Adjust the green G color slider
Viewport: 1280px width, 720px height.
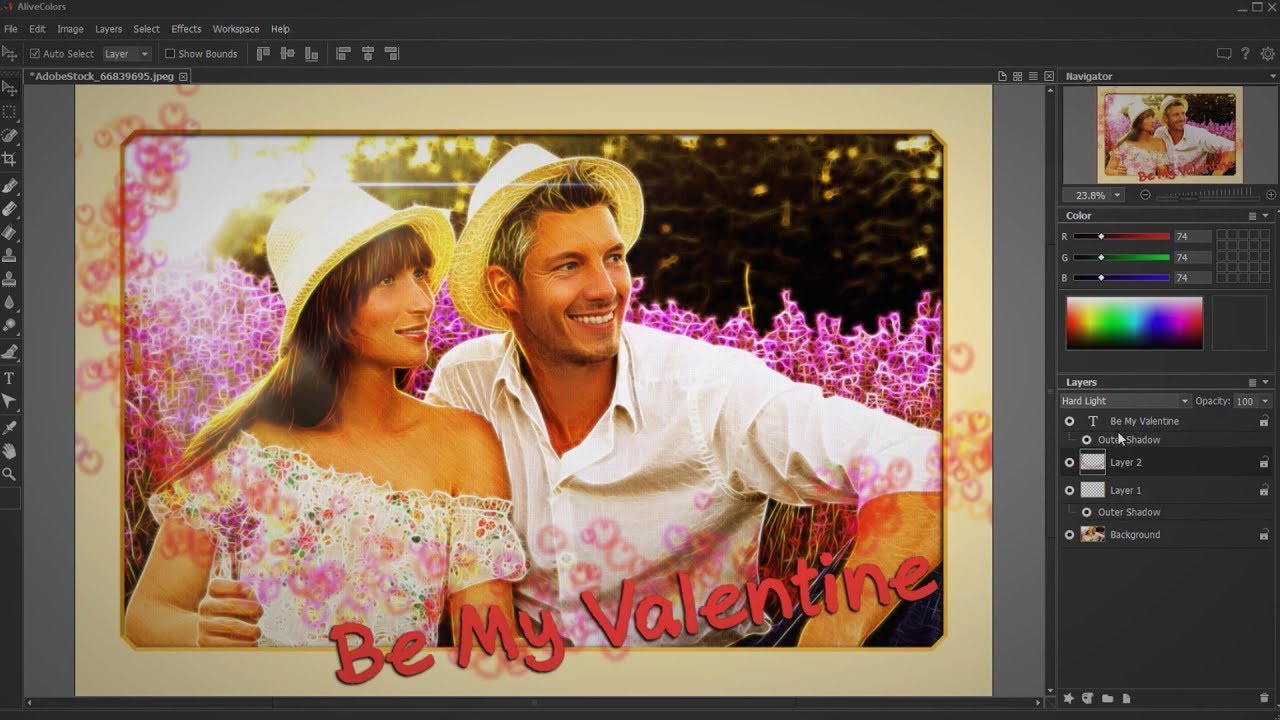pyautogui.click(x=1121, y=257)
